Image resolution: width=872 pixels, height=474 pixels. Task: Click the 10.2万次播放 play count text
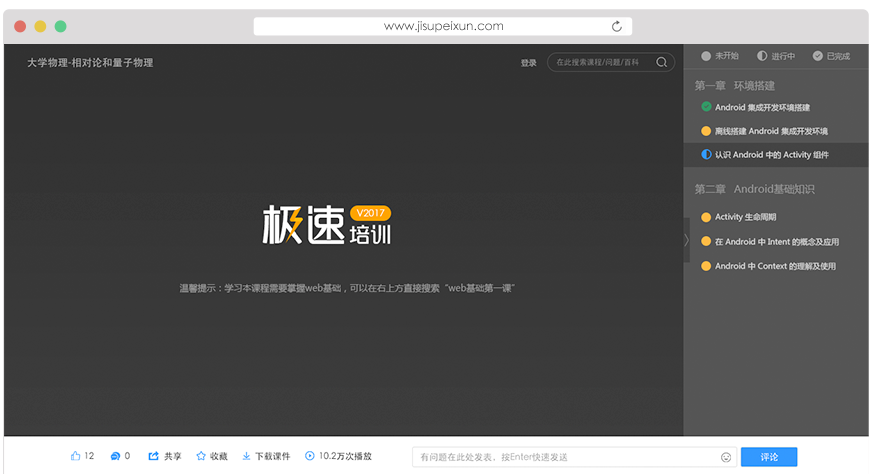coord(345,456)
